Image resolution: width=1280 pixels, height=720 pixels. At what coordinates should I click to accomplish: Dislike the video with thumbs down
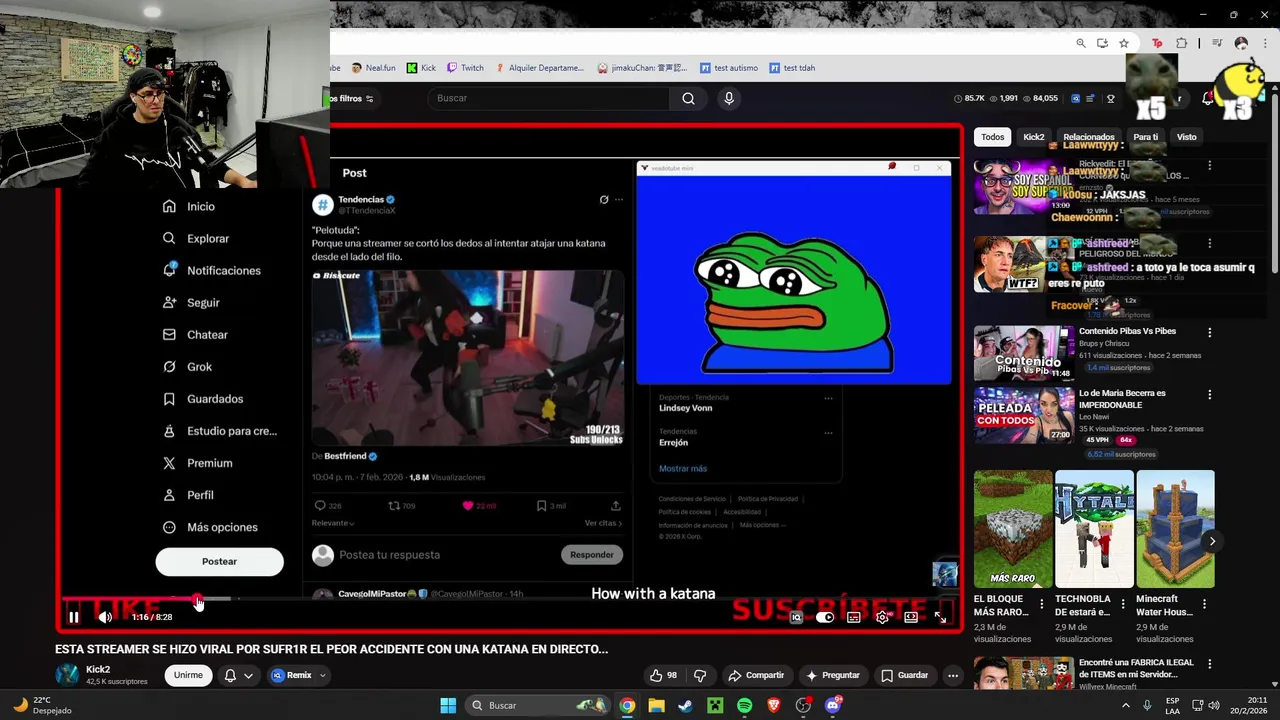(x=700, y=675)
